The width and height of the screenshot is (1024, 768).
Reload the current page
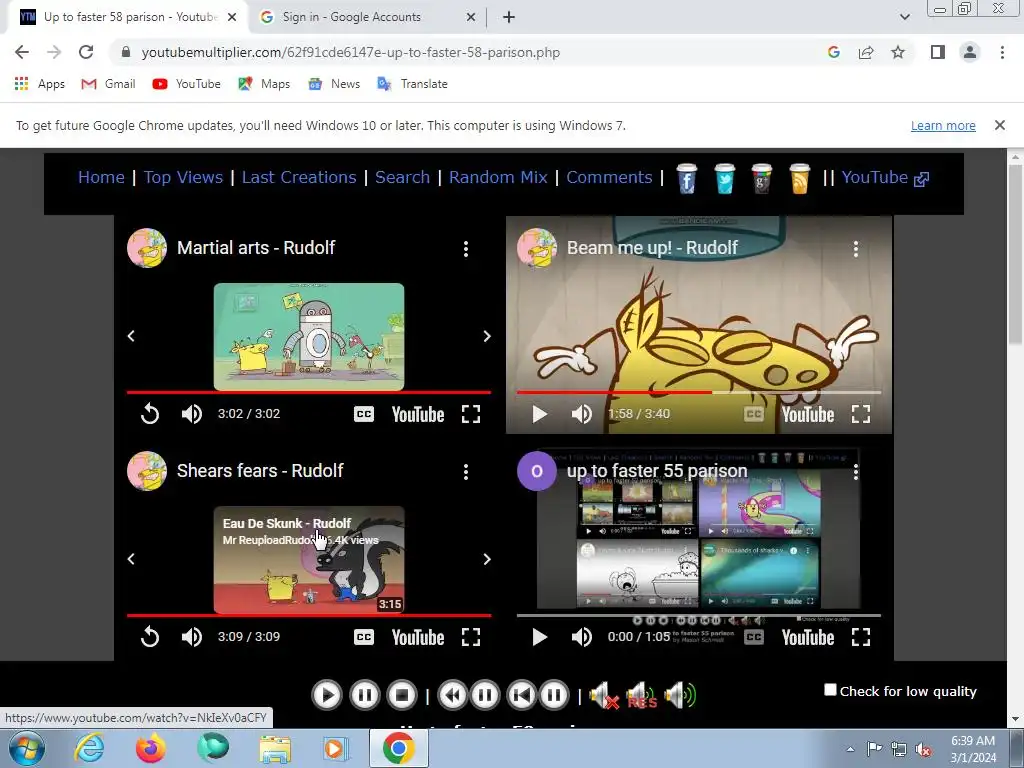coord(86,52)
